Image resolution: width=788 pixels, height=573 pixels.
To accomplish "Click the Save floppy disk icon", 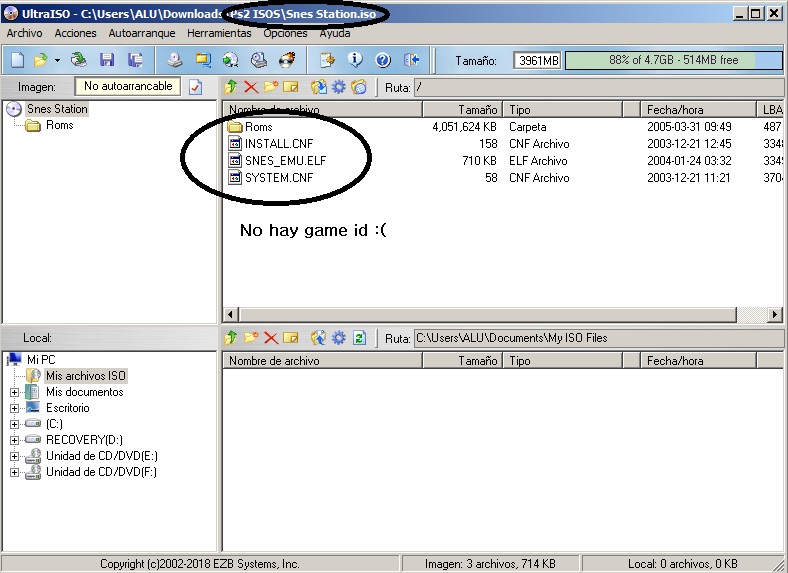I will click(x=106, y=60).
